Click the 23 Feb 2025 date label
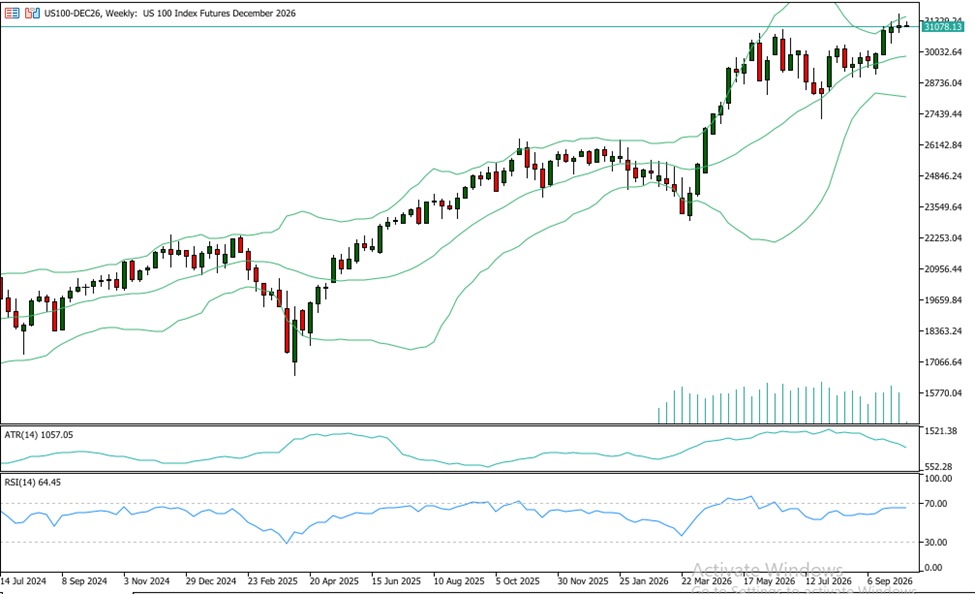Viewport: 975px width, 594px height. (272, 581)
